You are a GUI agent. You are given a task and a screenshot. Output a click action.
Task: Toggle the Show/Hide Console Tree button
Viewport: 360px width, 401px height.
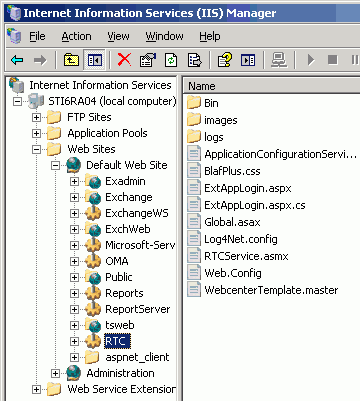(x=94, y=60)
